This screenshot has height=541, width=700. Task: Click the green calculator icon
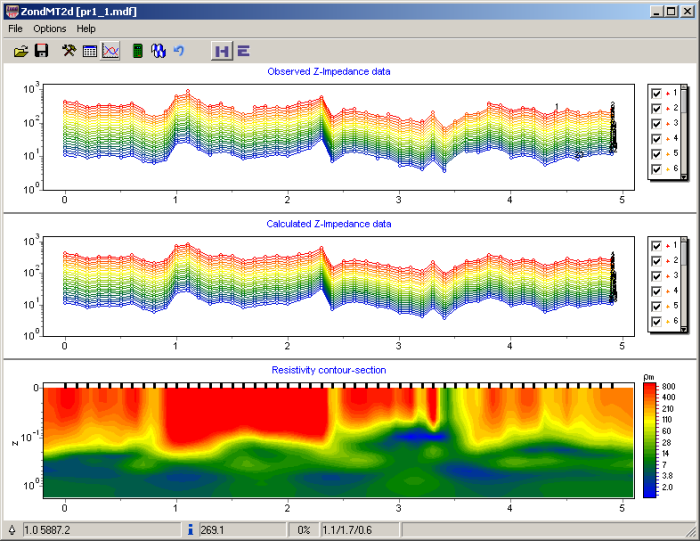[x=137, y=51]
